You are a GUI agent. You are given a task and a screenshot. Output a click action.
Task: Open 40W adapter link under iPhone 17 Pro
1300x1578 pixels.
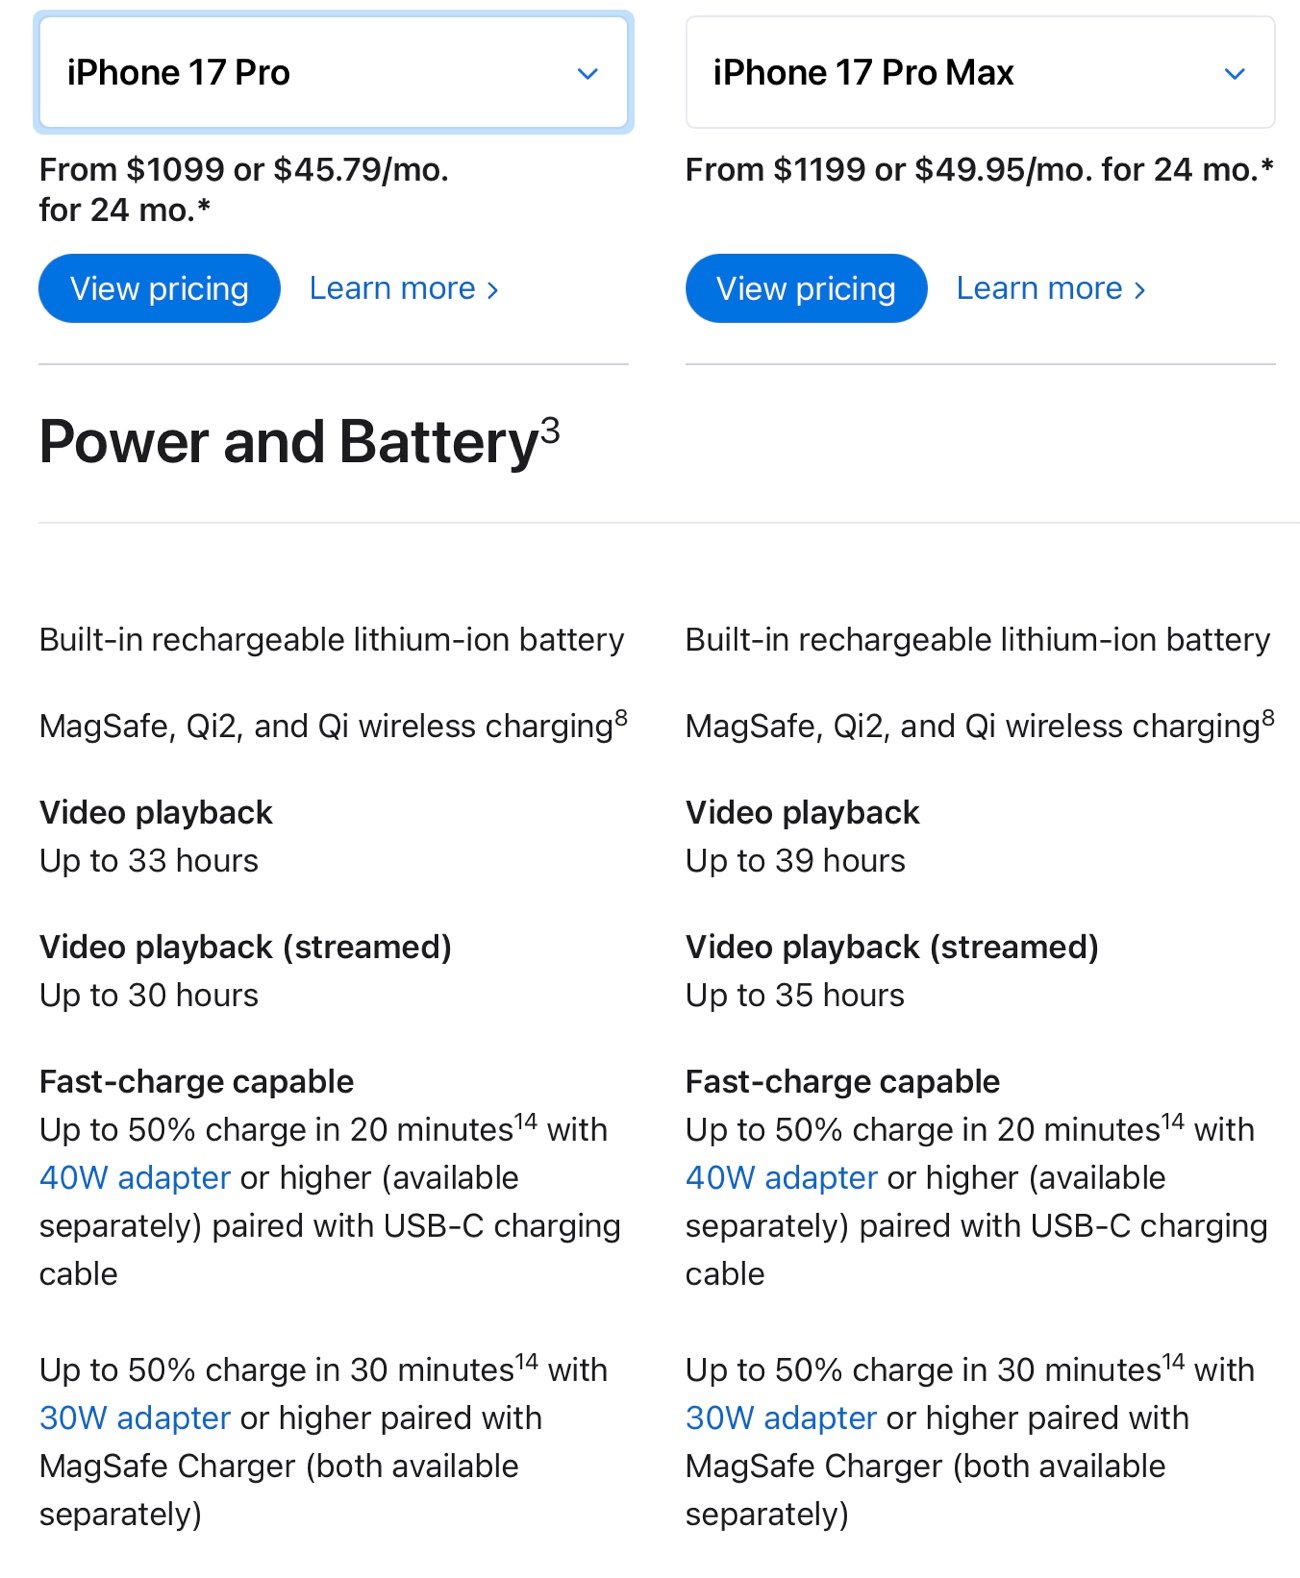tap(135, 1178)
